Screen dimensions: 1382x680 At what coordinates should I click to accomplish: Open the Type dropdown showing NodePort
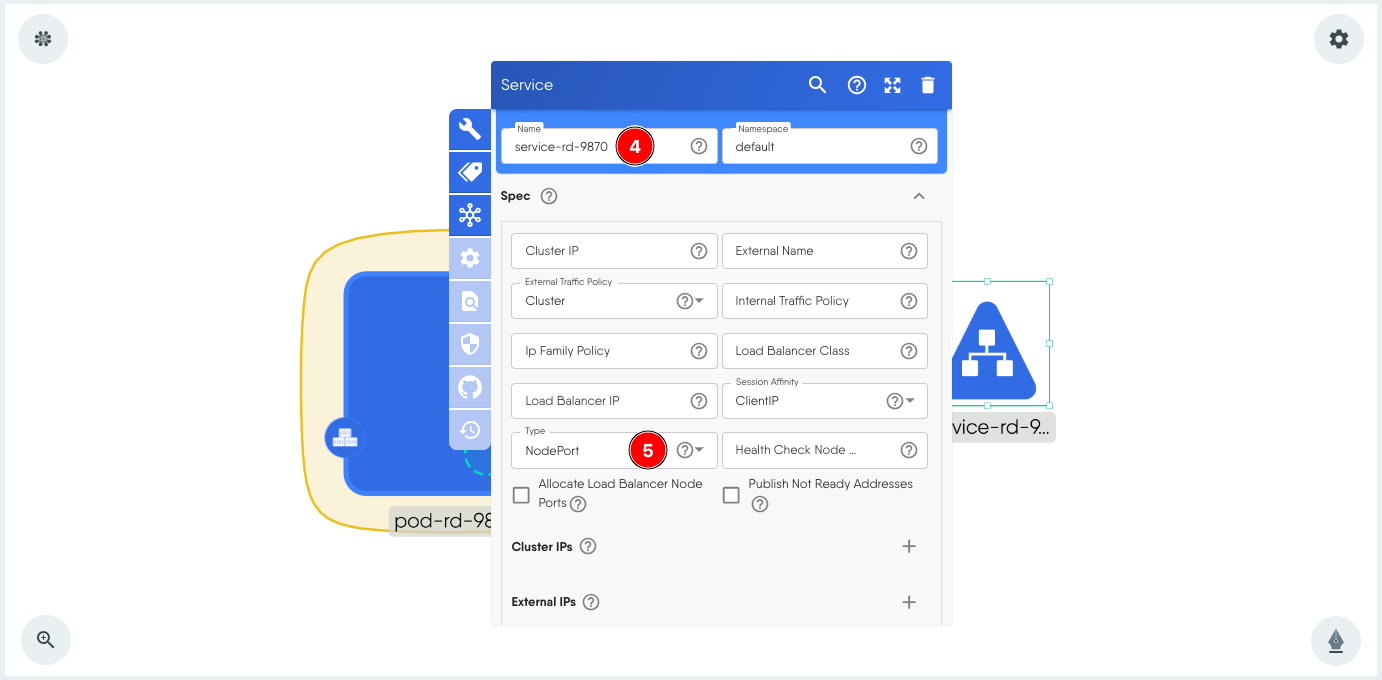coord(700,451)
